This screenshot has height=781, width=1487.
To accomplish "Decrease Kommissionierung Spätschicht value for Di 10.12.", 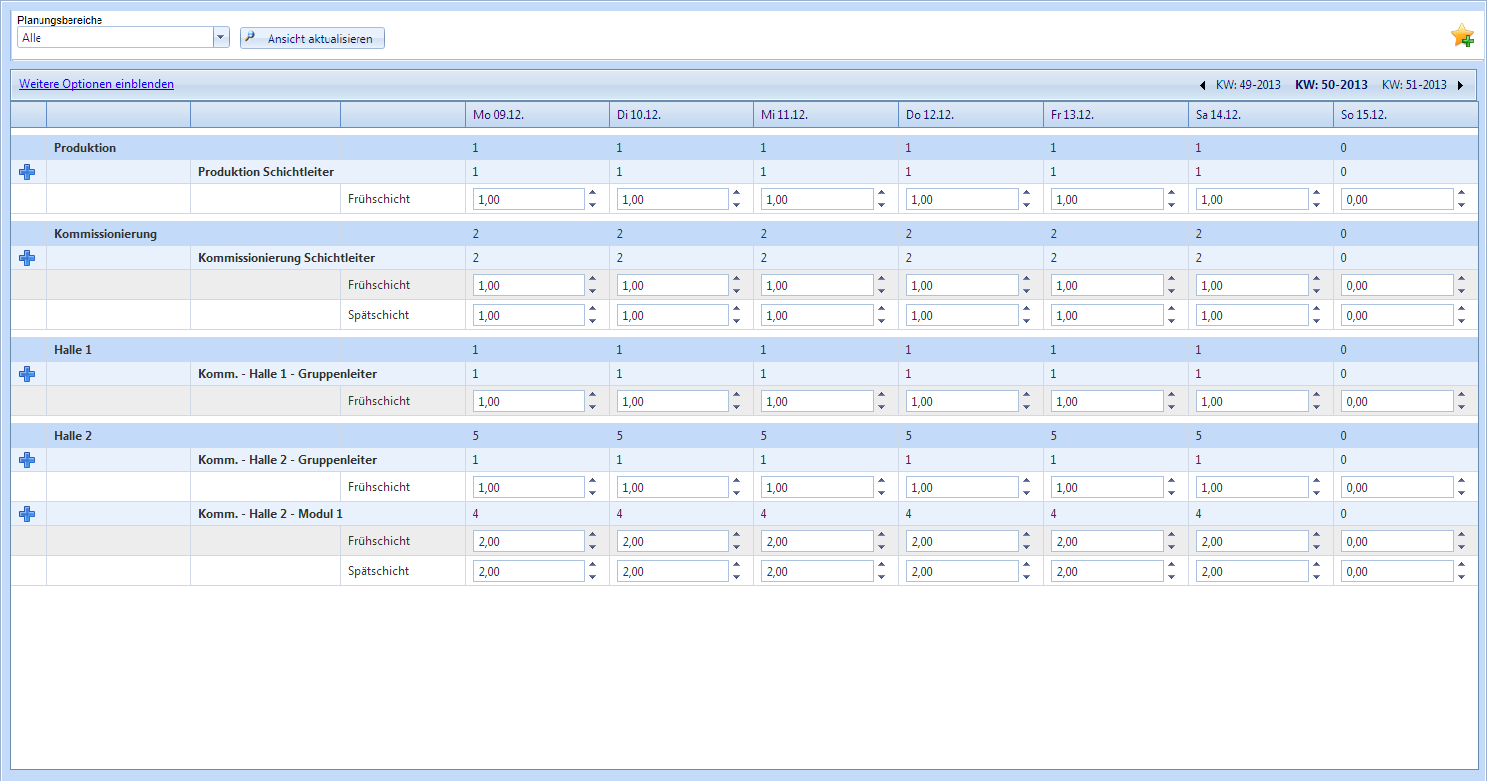I will coord(736,321).
